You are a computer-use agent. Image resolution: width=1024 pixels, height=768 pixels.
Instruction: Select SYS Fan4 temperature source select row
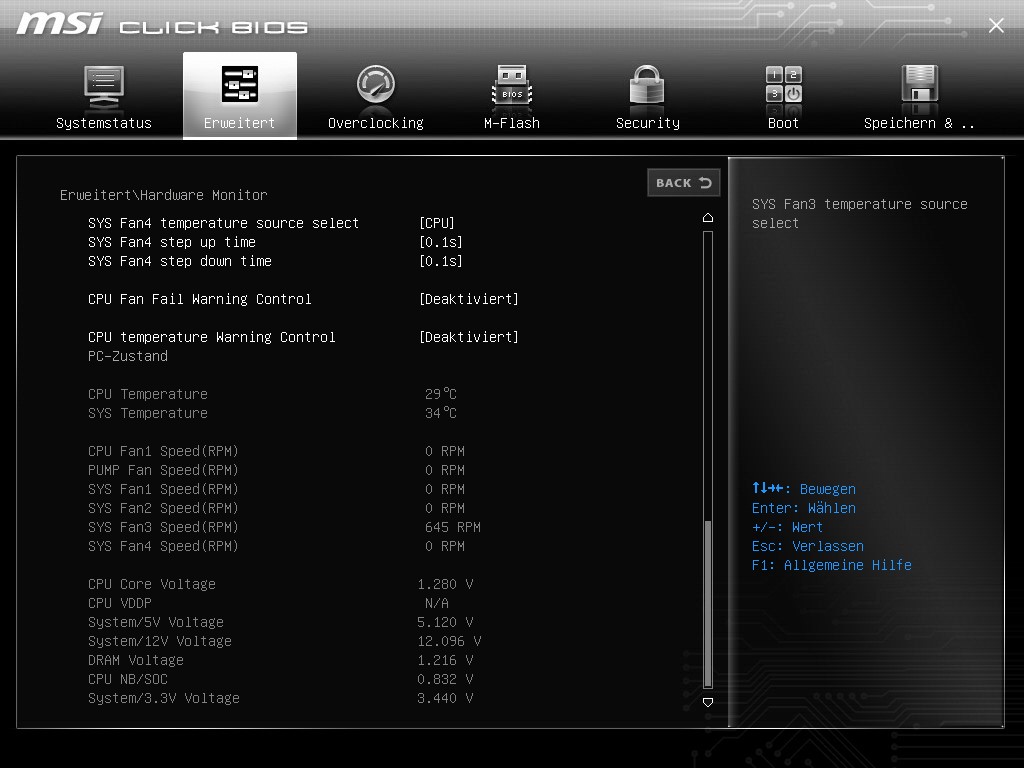223,223
